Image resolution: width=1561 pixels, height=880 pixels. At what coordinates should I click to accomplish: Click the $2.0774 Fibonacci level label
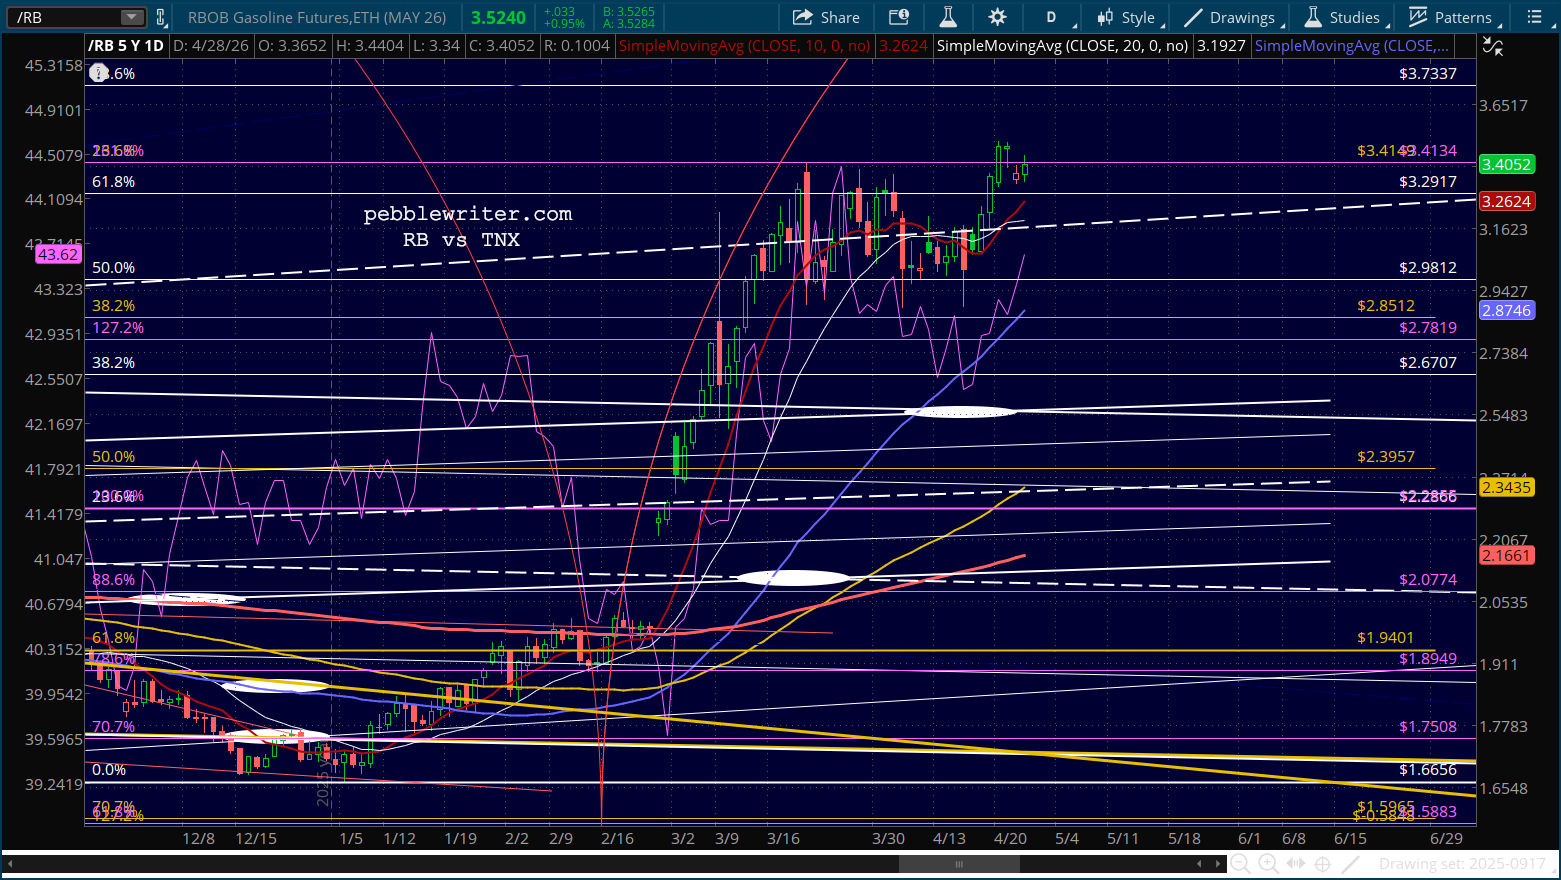coord(1428,579)
